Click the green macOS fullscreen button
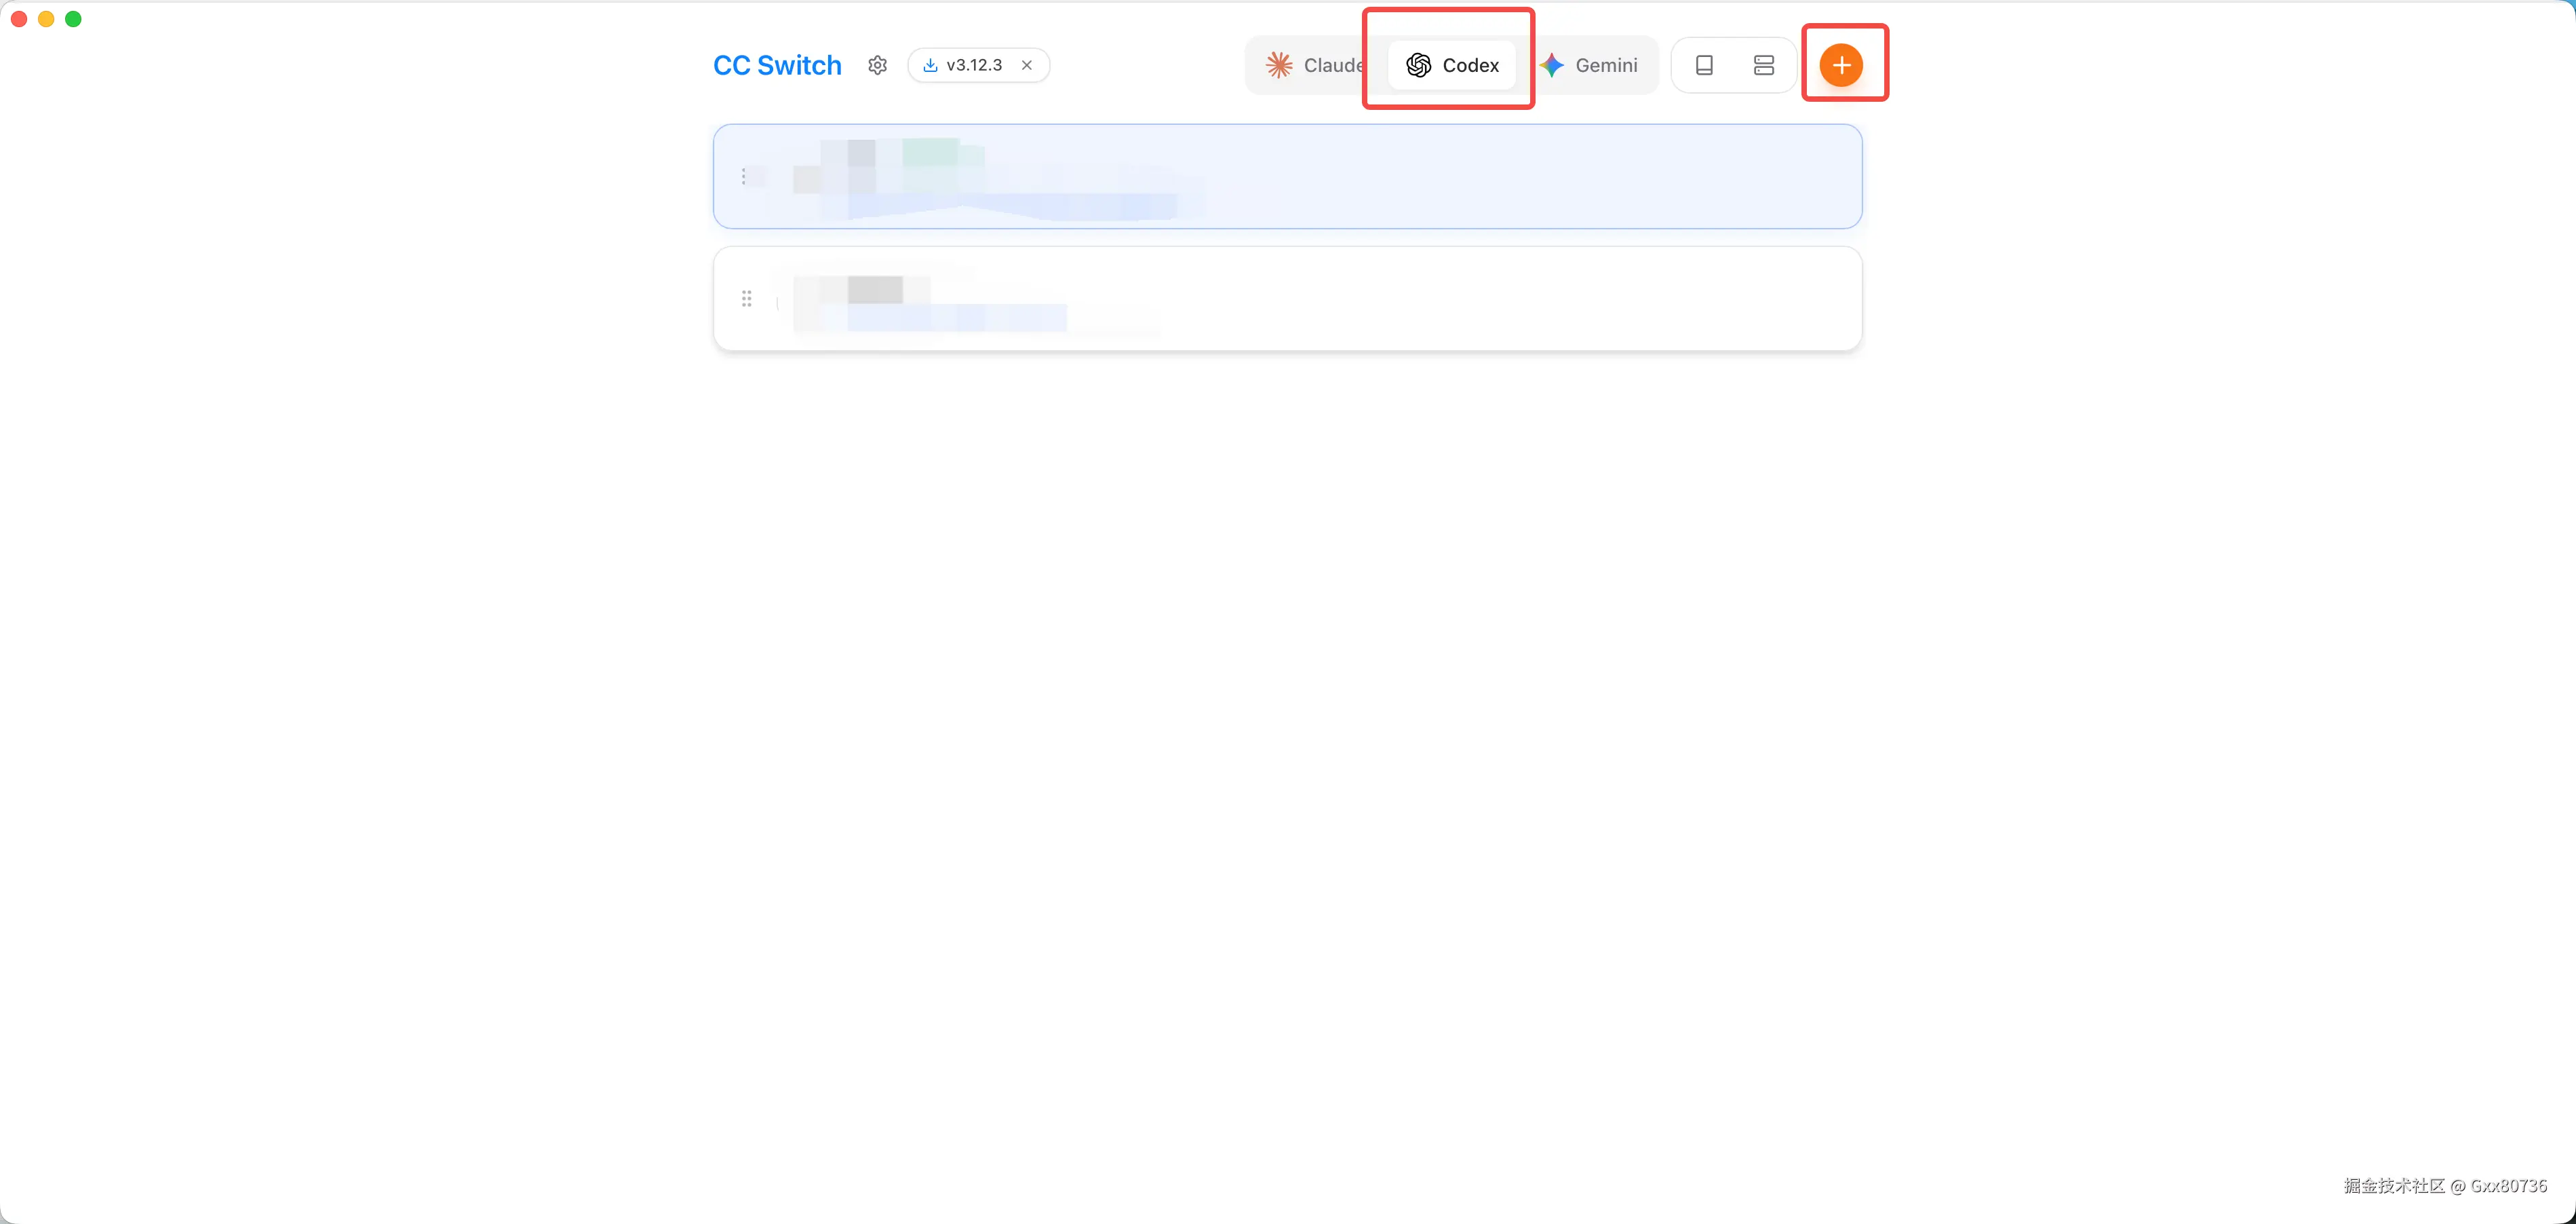2576x1224 pixels. click(73, 19)
